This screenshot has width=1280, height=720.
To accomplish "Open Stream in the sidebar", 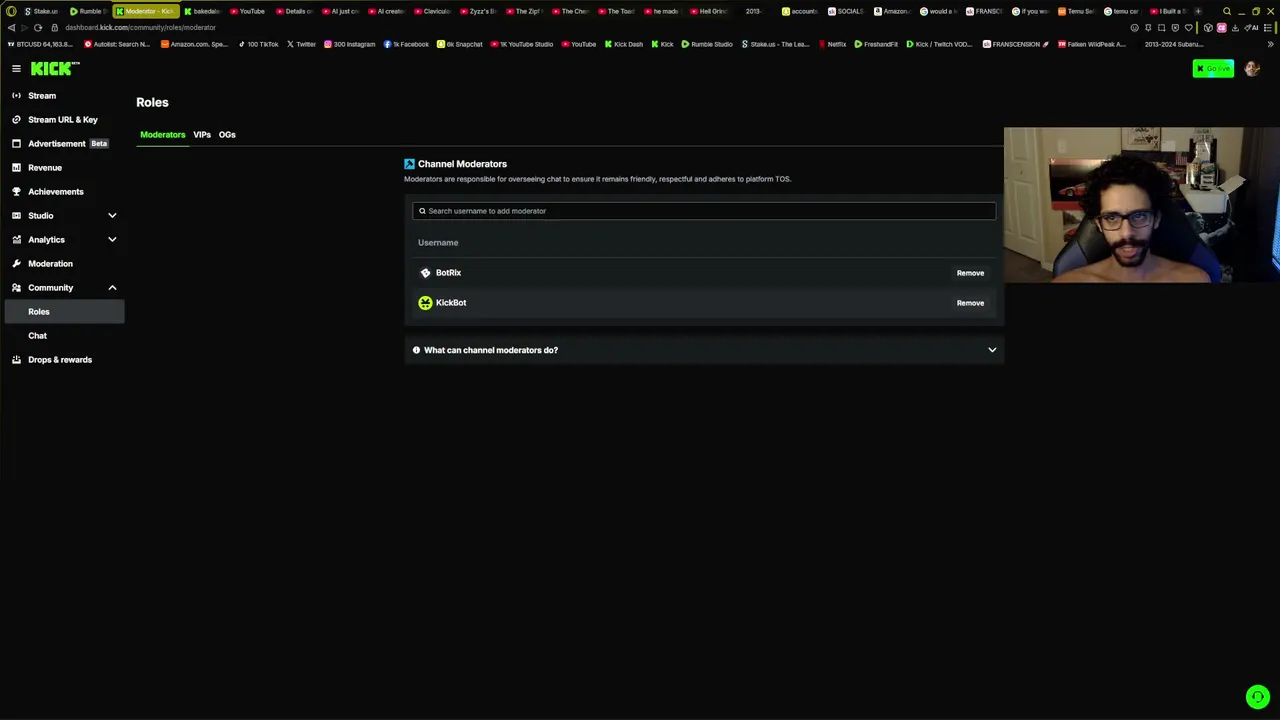I will coord(42,96).
